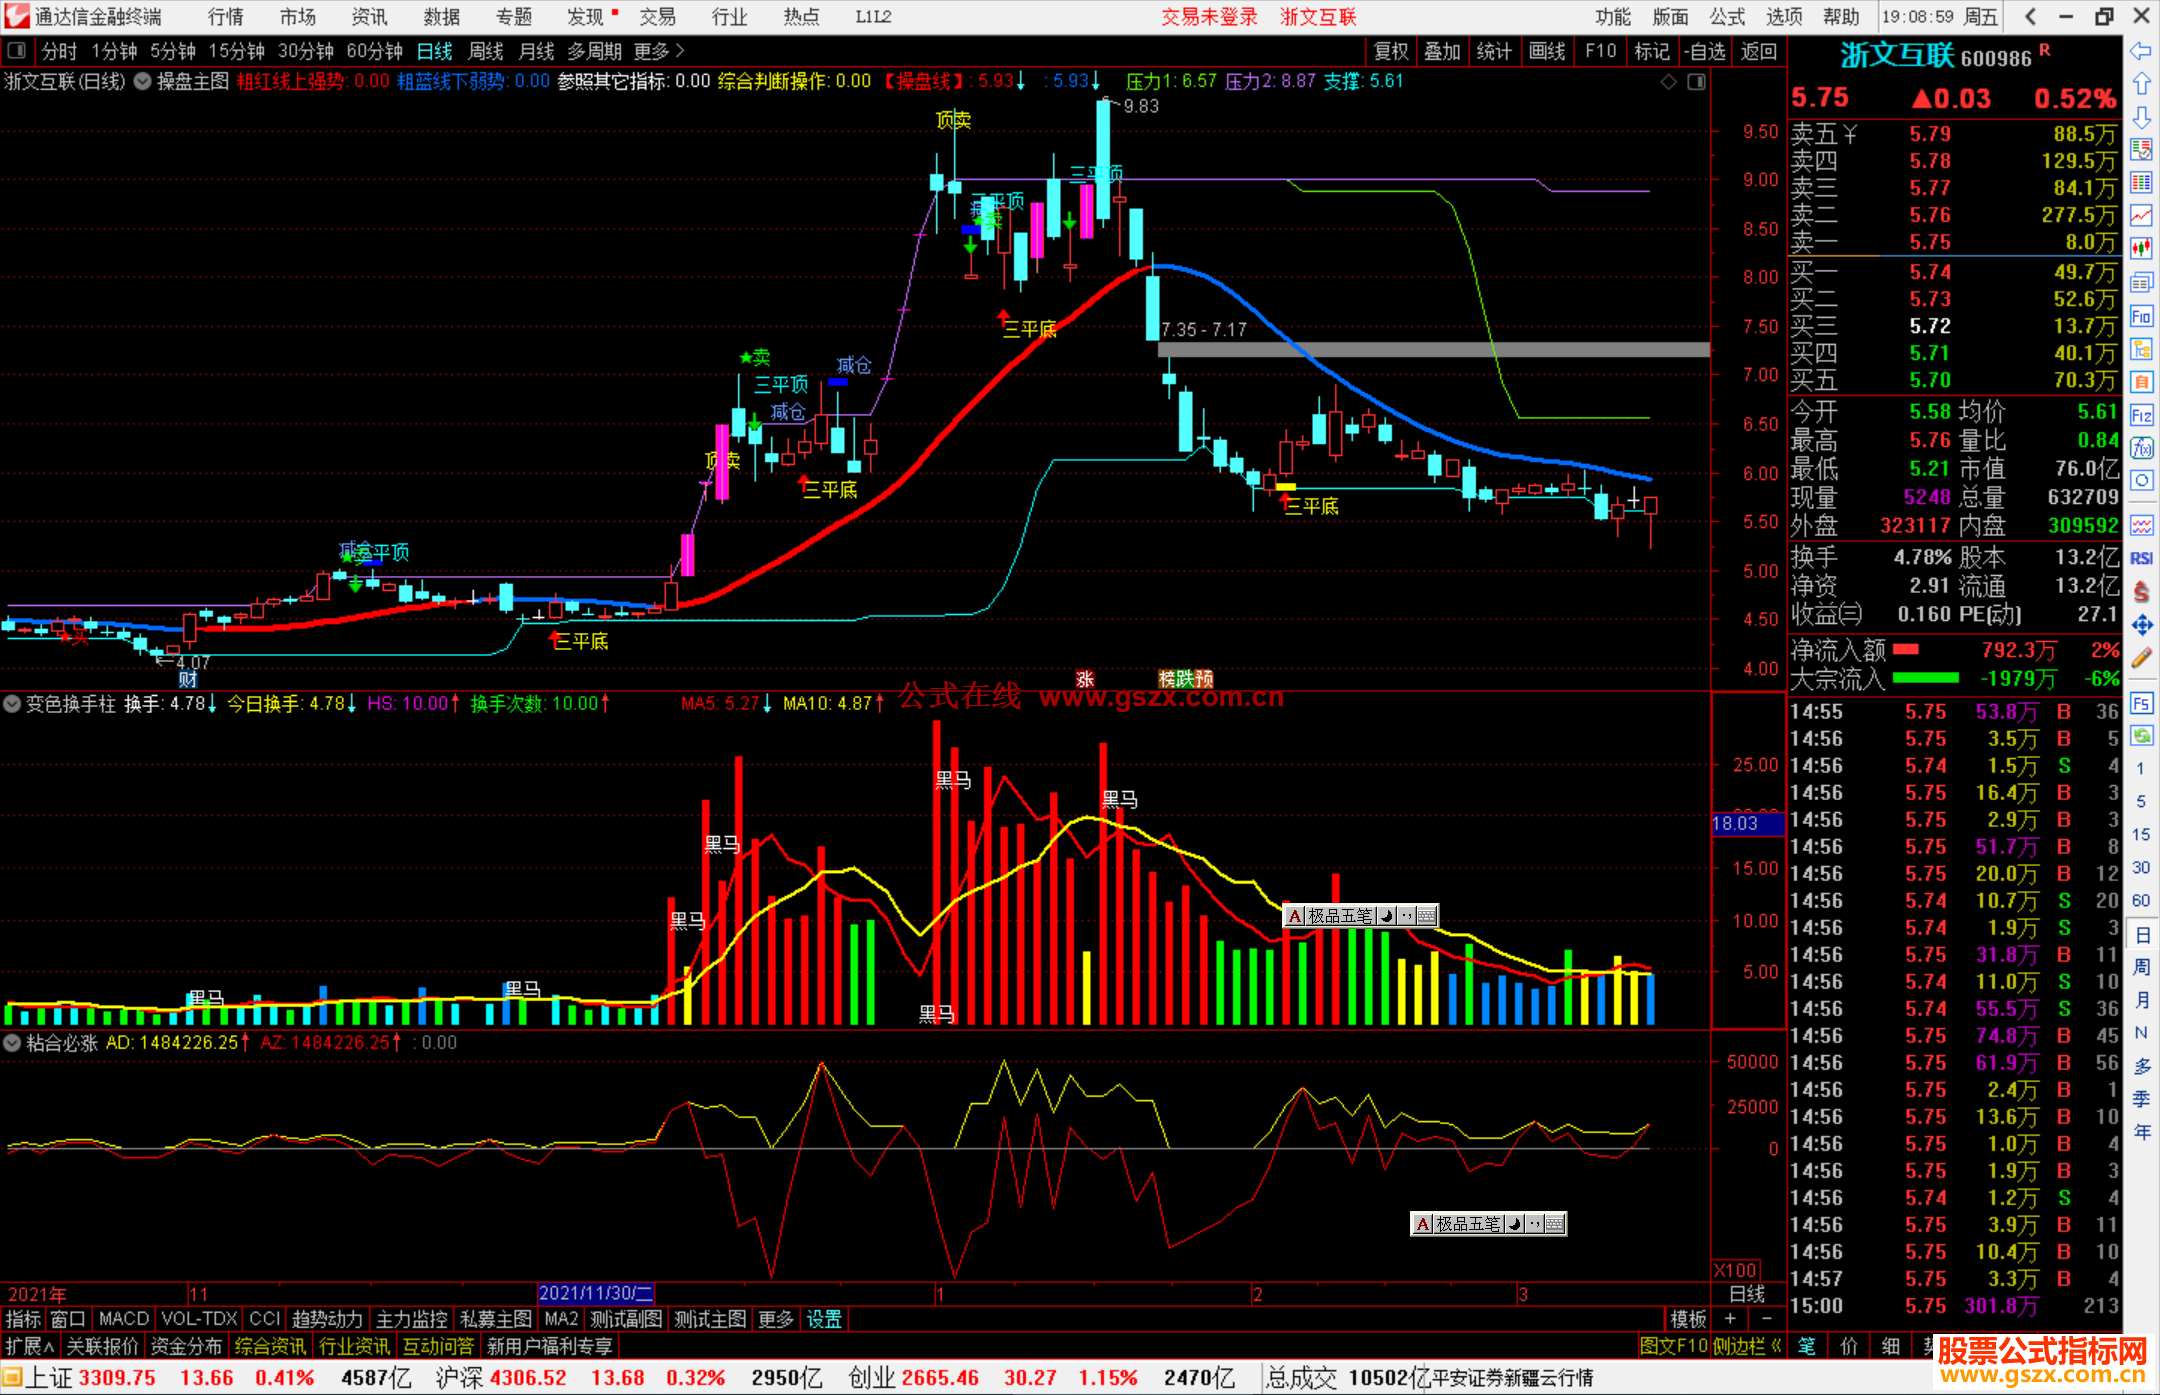Screen dimensions: 2160x1395
Task: Switch period to 60分钟
Action: (x=374, y=51)
